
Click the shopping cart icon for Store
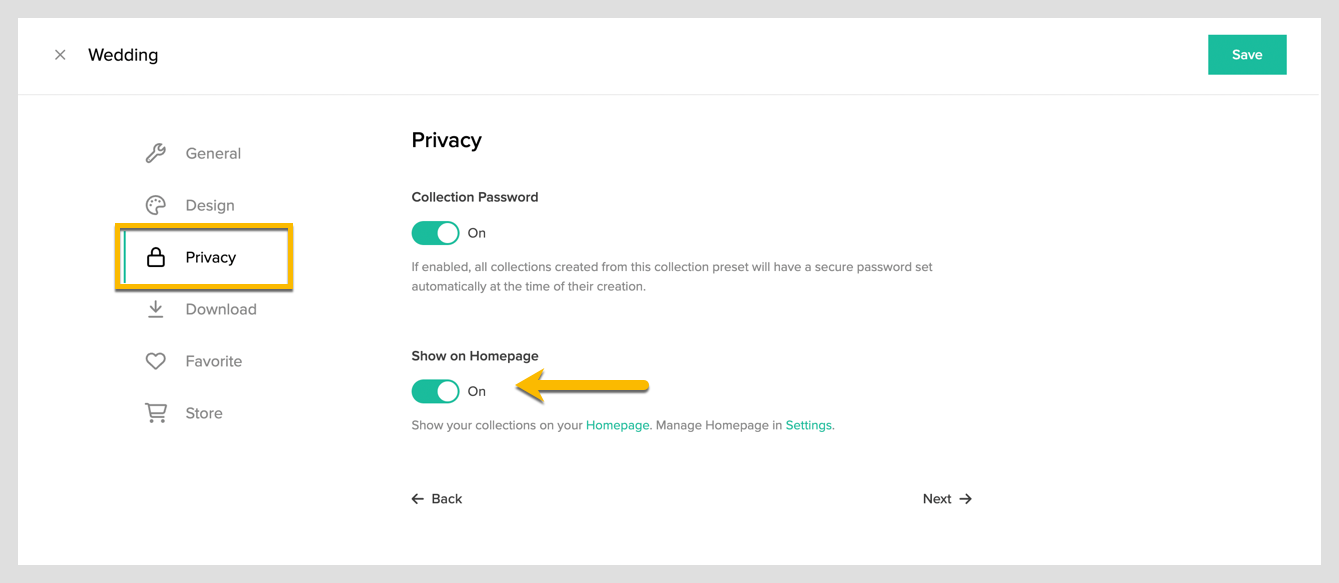tap(156, 413)
